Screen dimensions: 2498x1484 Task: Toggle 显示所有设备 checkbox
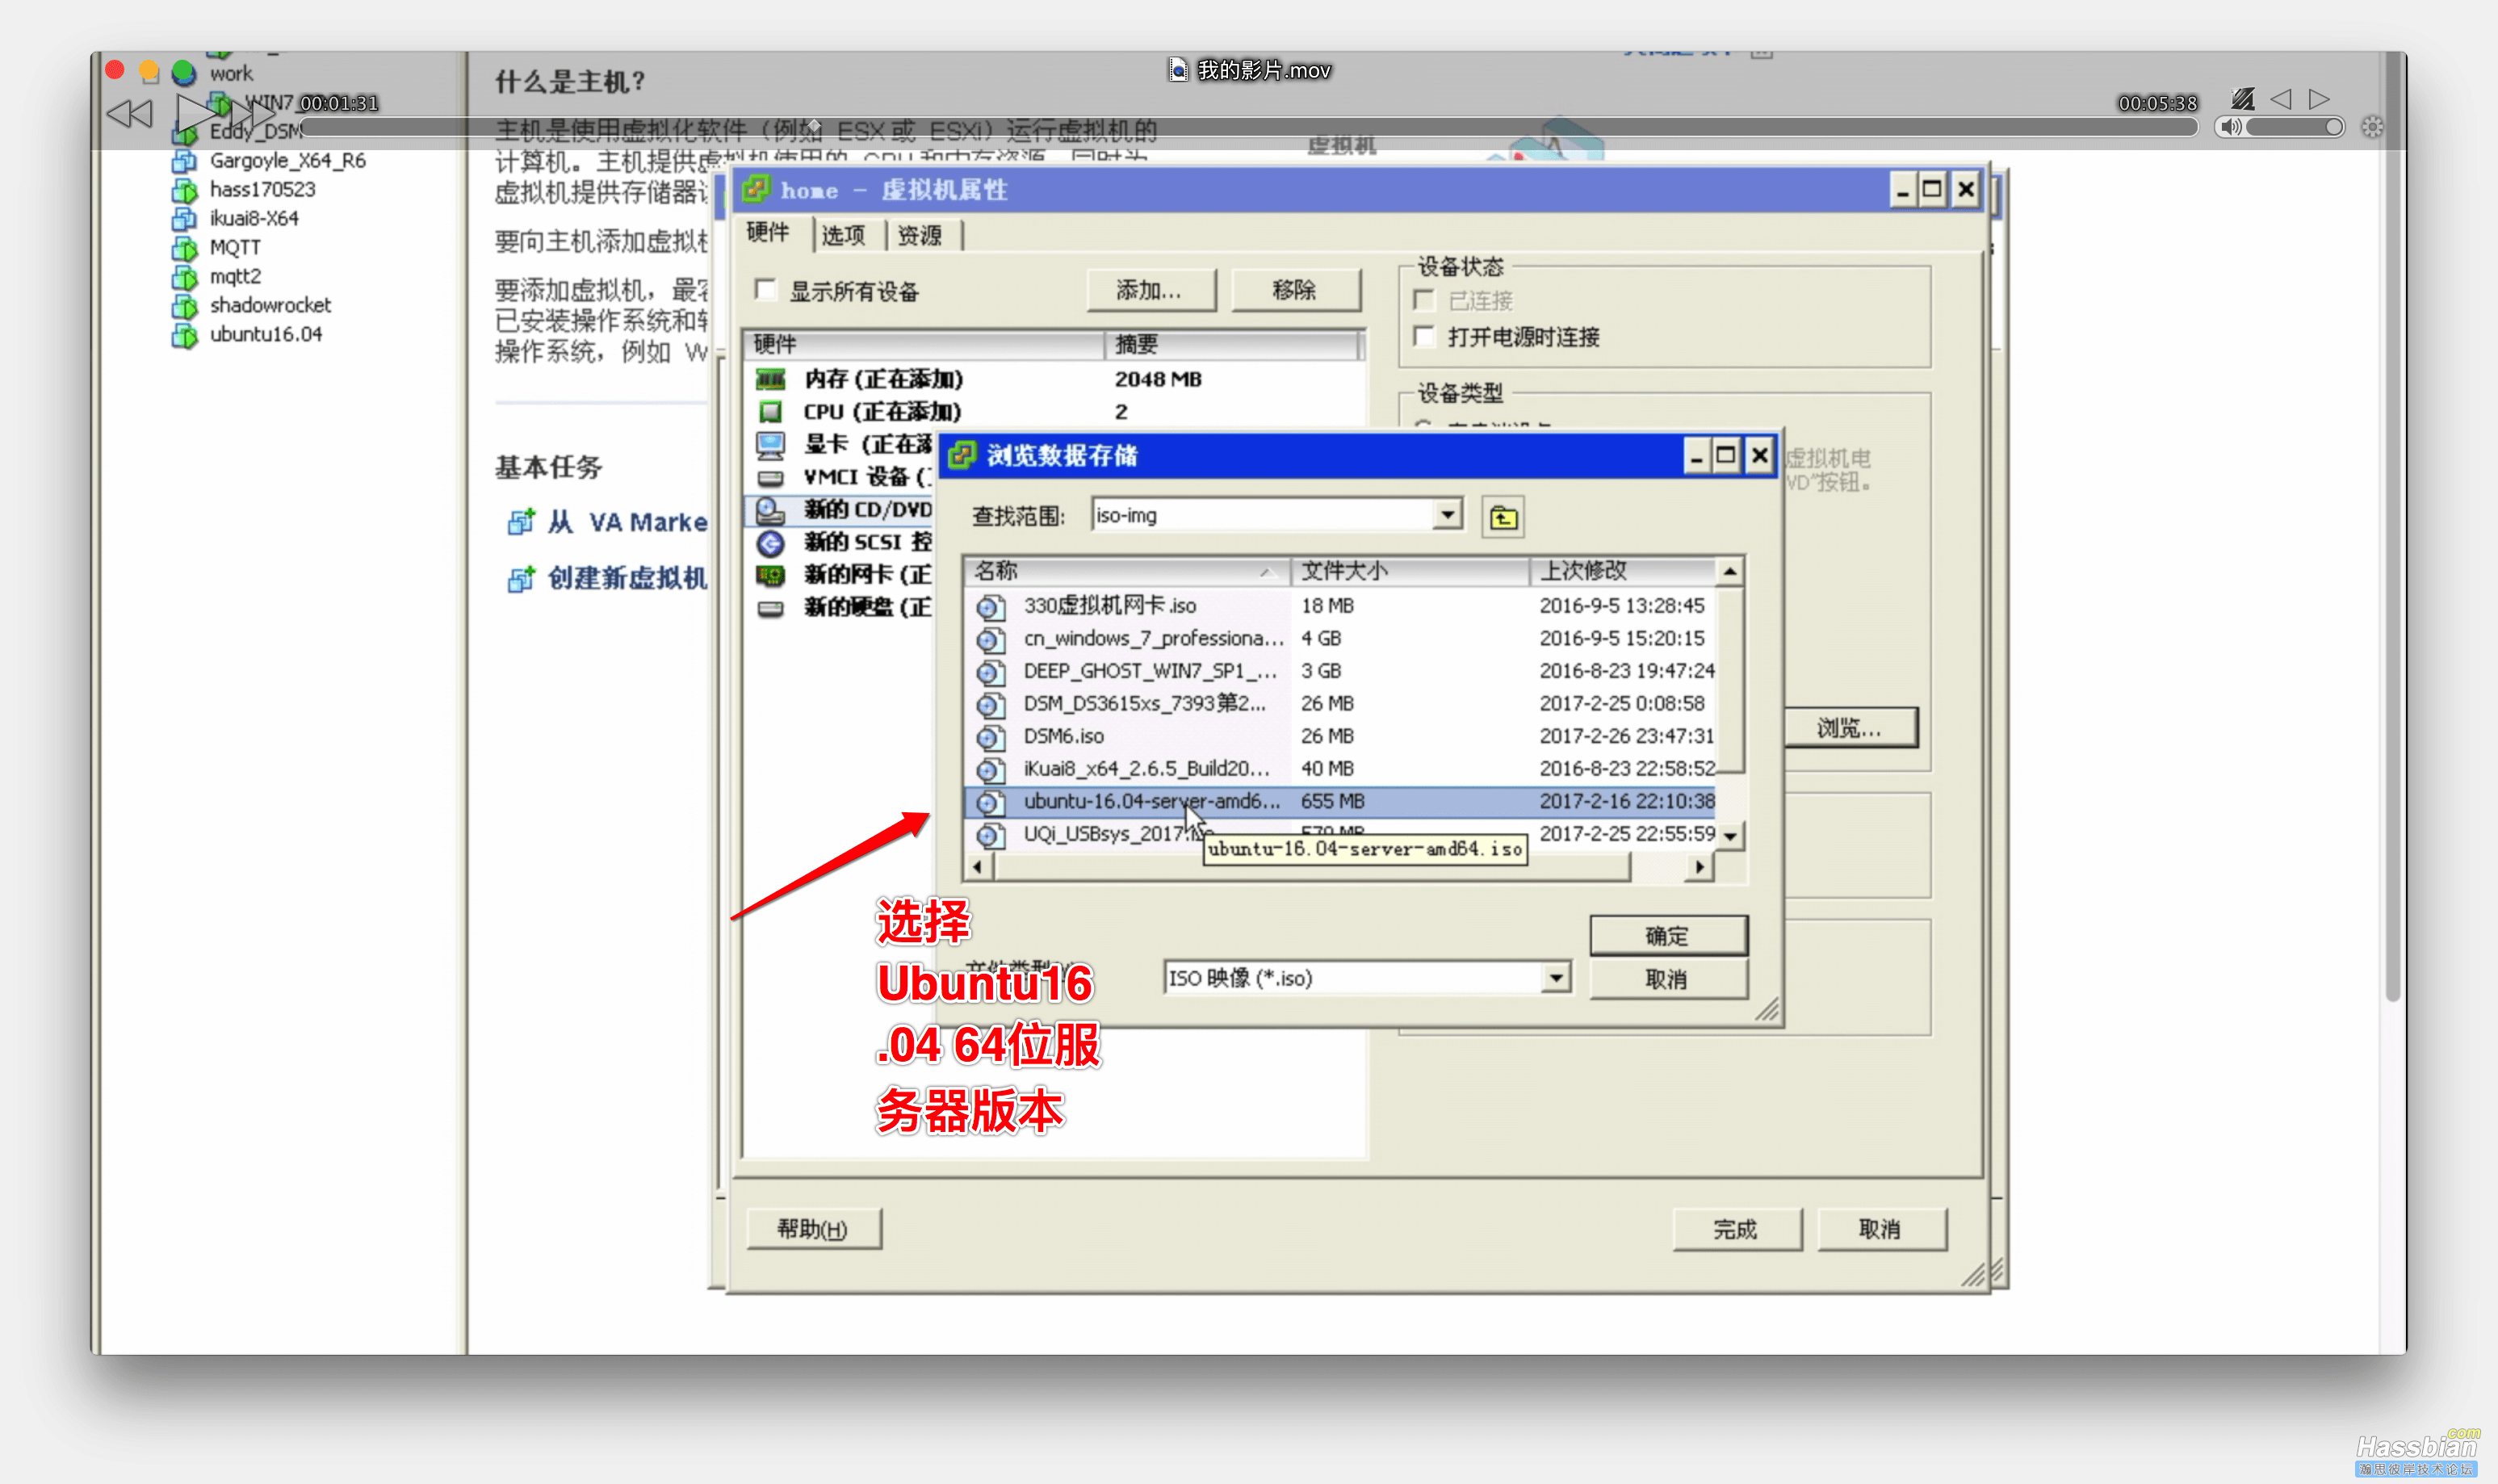pyautogui.click(x=767, y=291)
